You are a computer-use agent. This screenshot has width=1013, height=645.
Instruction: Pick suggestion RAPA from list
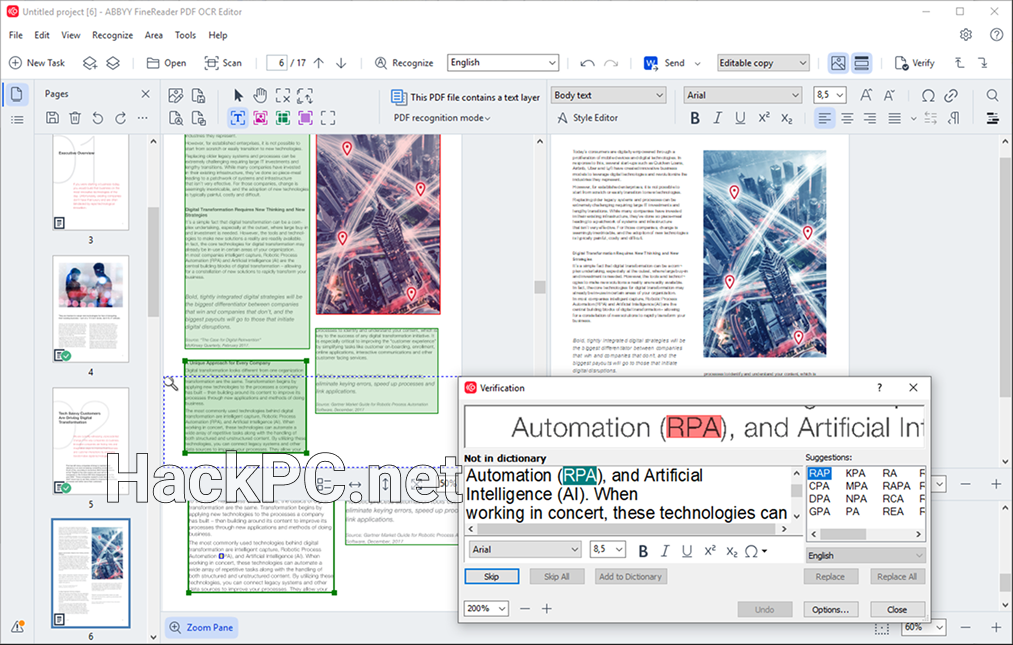pyautogui.click(x=896, y=486)
